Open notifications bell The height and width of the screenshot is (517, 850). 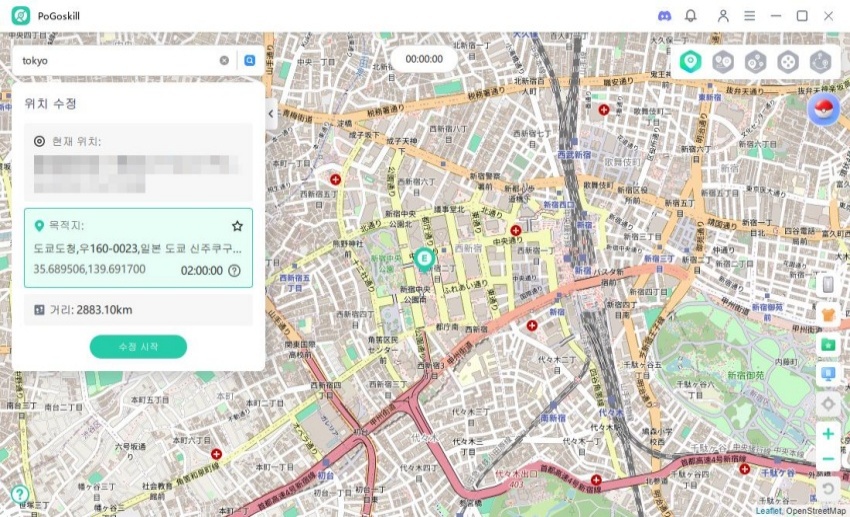(691, 16)
